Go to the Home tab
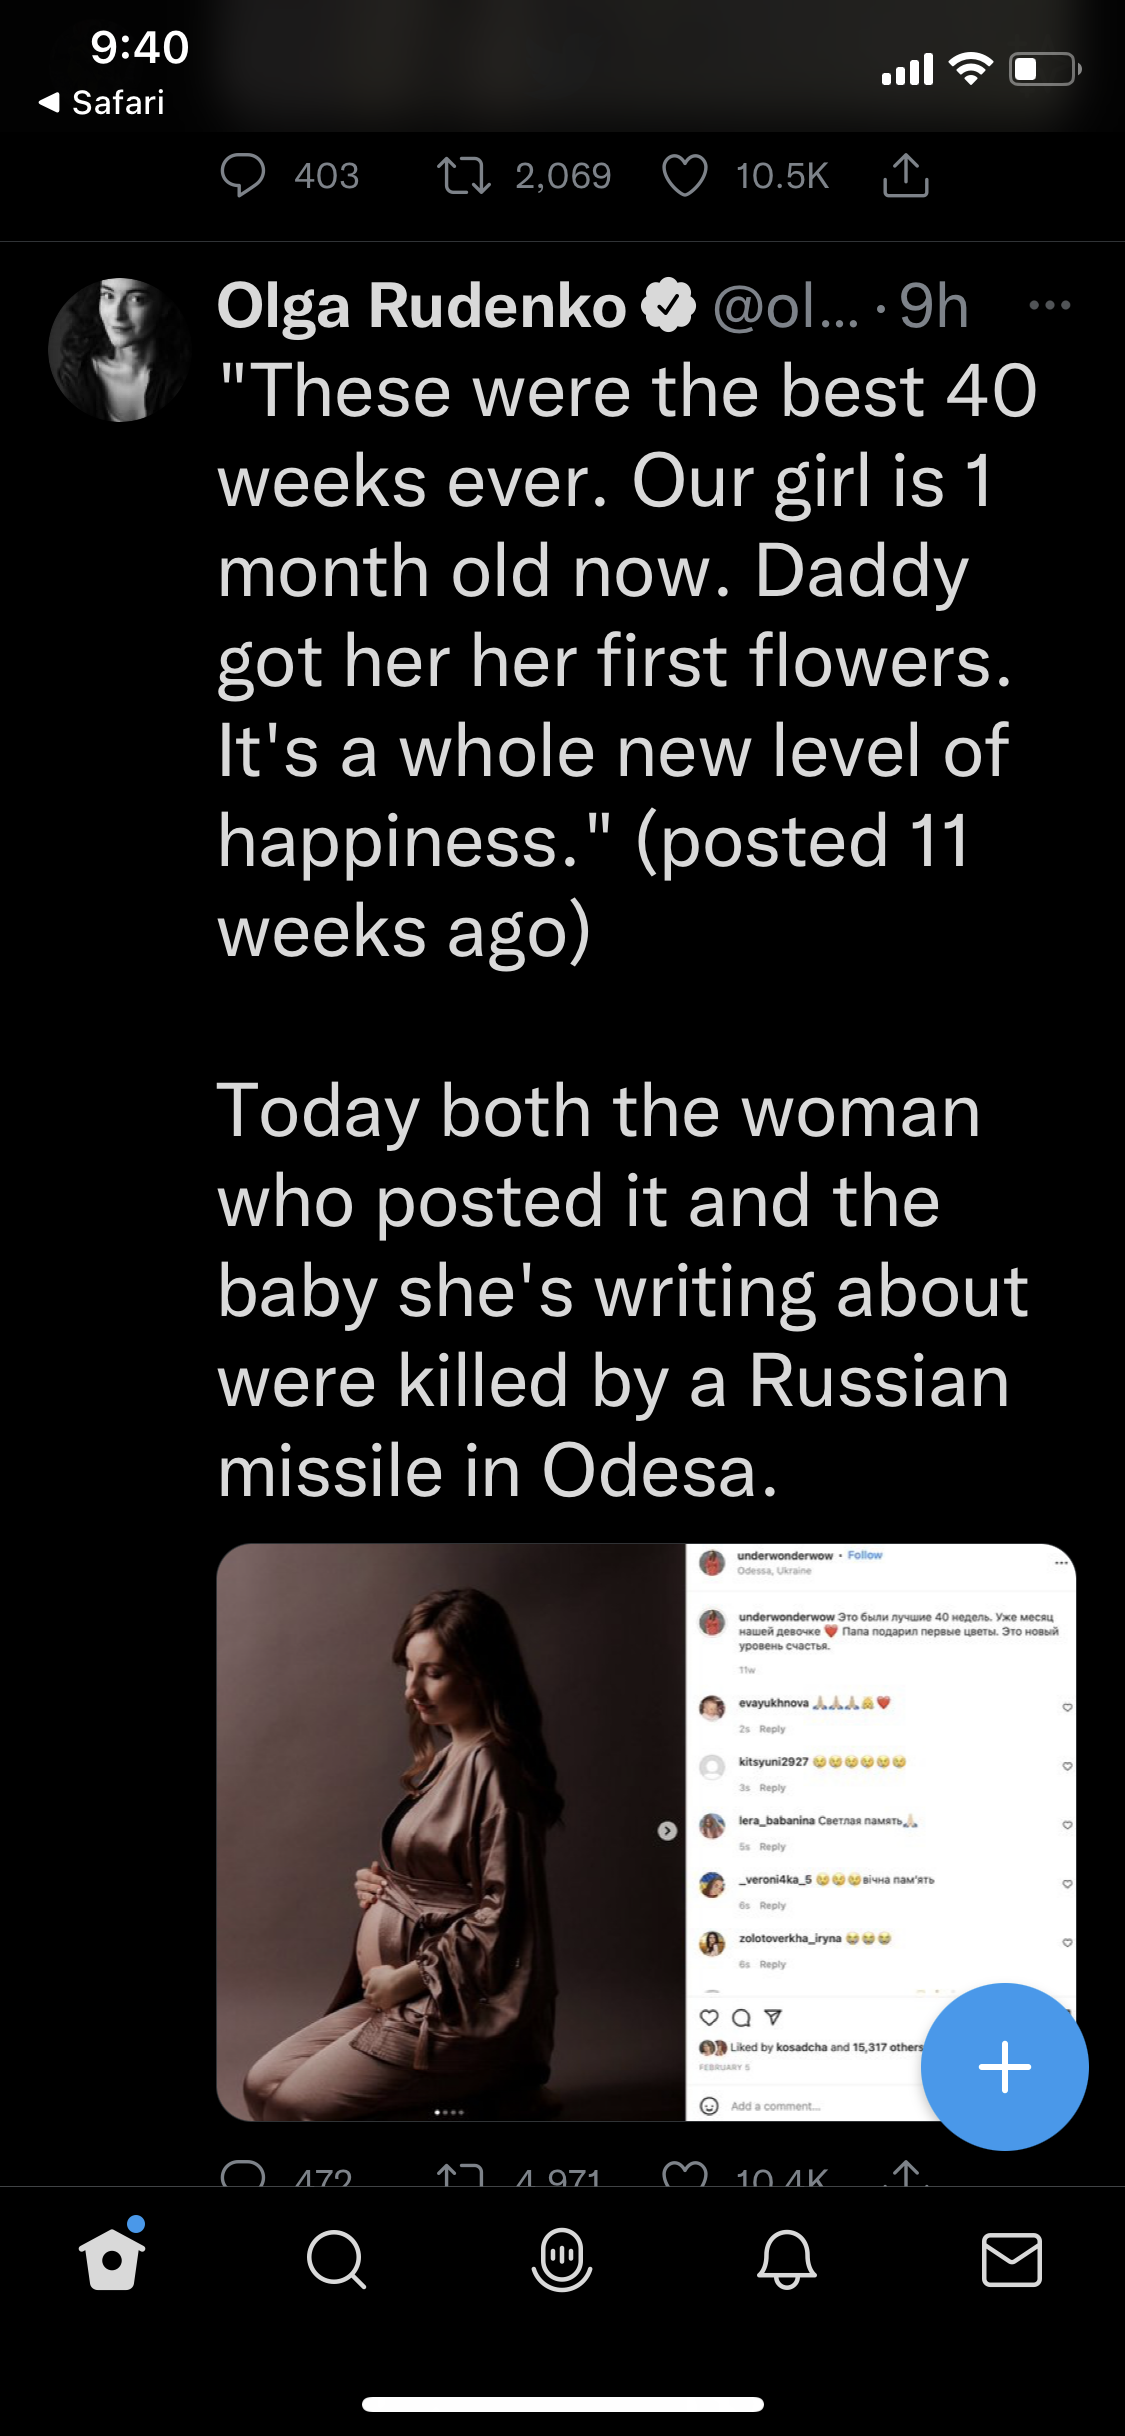 tap(112, 2260)
